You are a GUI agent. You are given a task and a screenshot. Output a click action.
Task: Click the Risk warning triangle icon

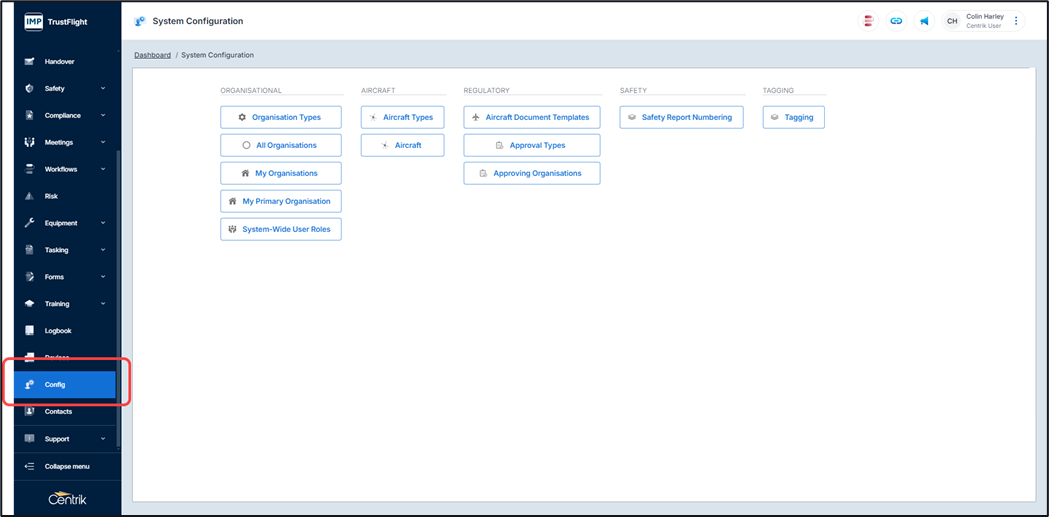(29, 196)
